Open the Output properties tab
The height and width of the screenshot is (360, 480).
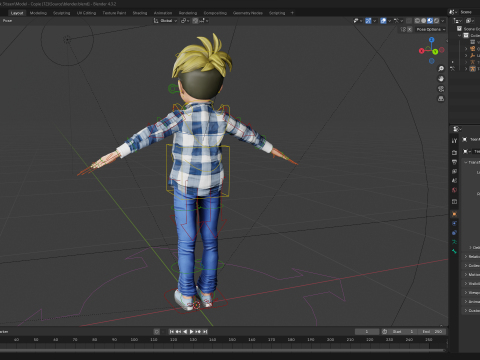[x=454, y=162]
